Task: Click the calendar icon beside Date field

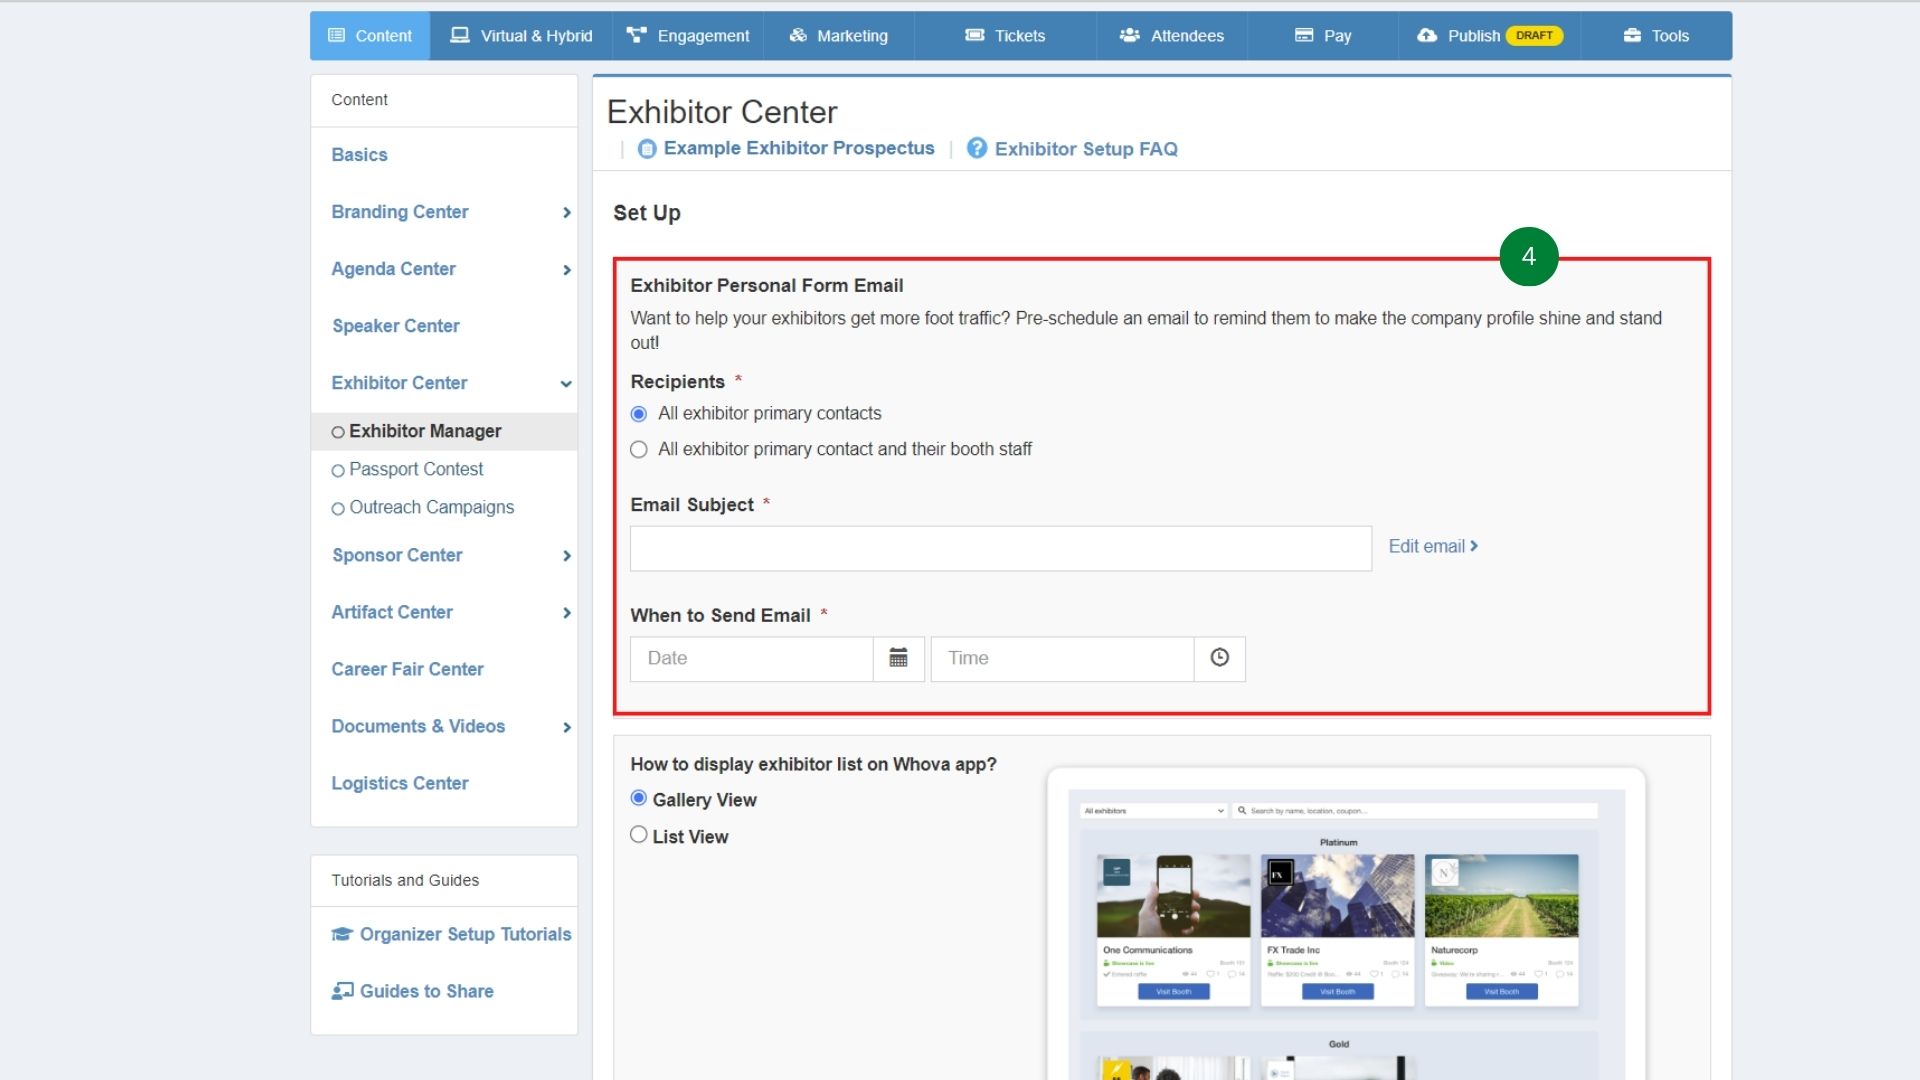Action: point(898,658)
